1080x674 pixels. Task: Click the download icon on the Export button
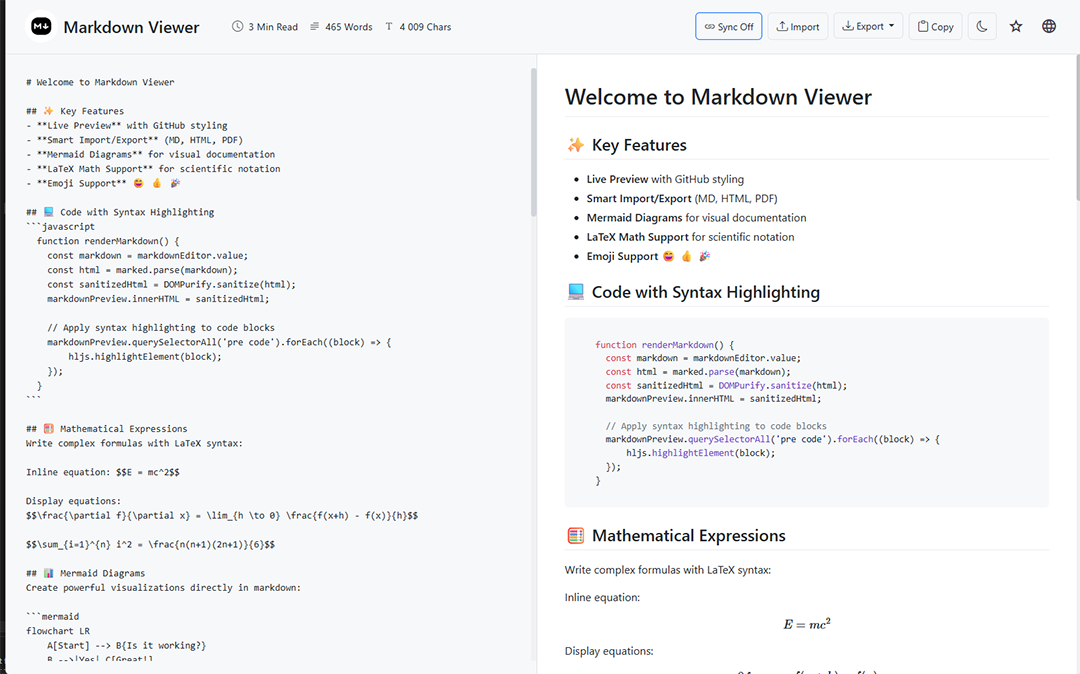pyautogui.click(x=850, y=25)
